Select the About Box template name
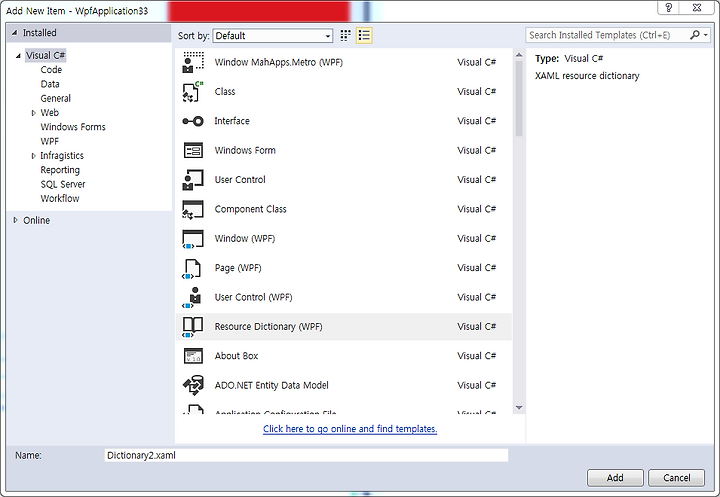 (236, 356)
